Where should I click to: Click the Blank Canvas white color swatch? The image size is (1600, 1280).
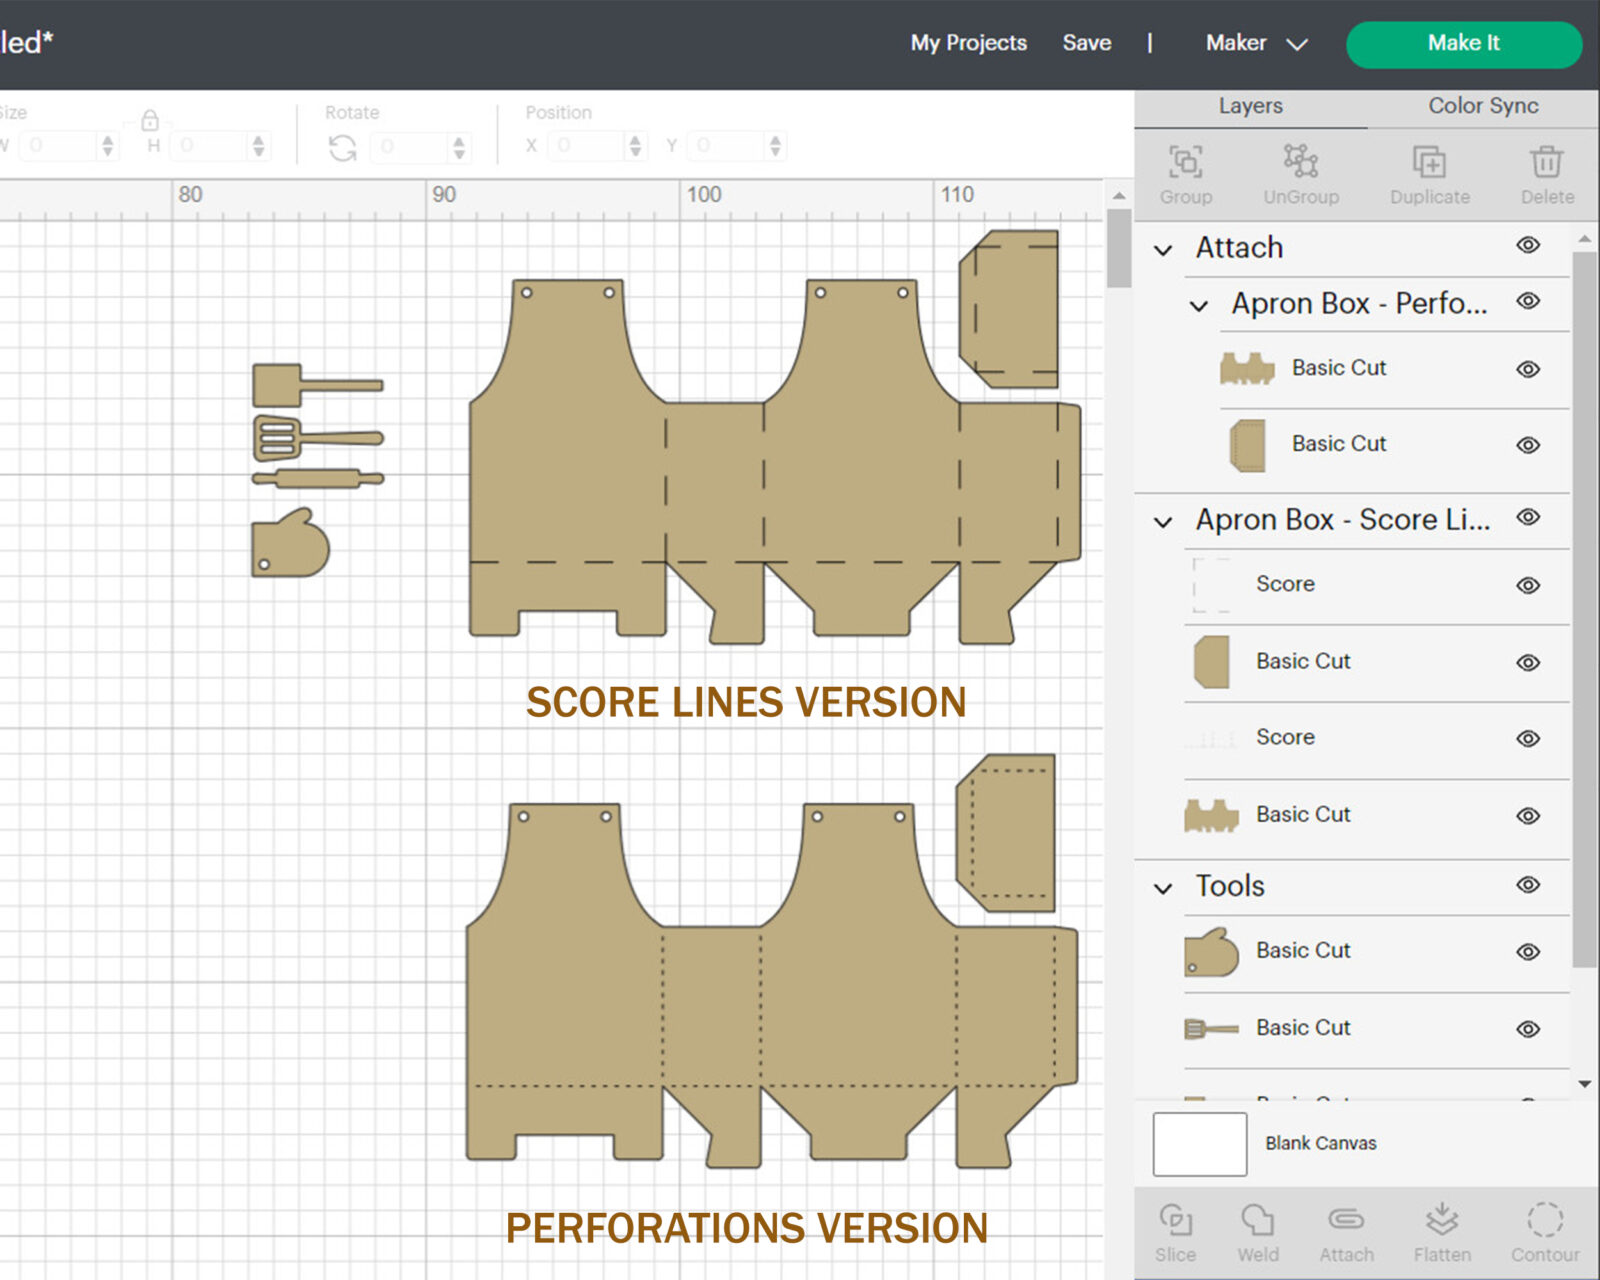click(x=1200, y=1144)
